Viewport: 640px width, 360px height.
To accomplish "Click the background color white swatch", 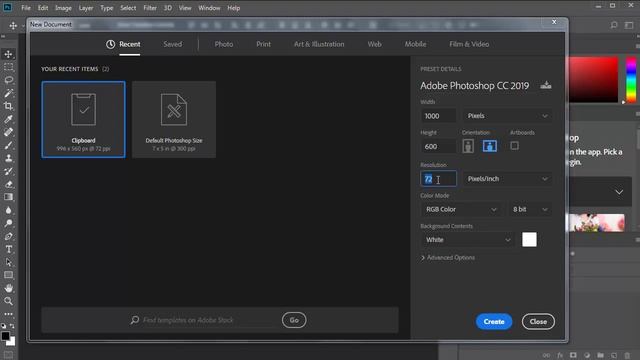I will [x=529, y=240].
